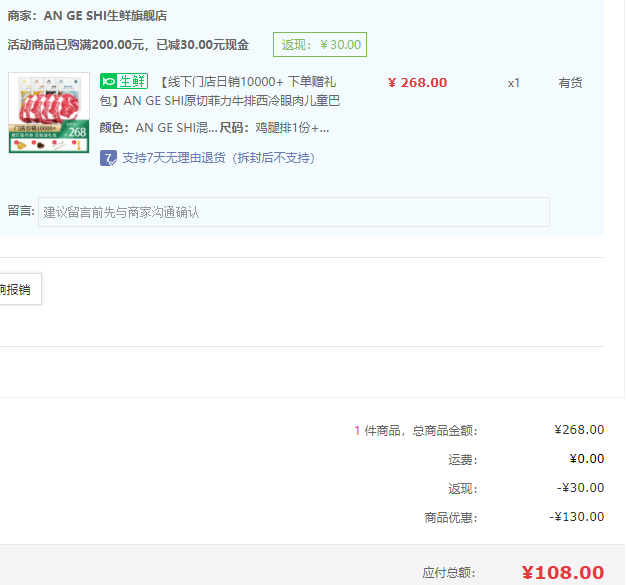Open the product title link AN GE SHI原切菲力牛排

click(x=220, y=91)
